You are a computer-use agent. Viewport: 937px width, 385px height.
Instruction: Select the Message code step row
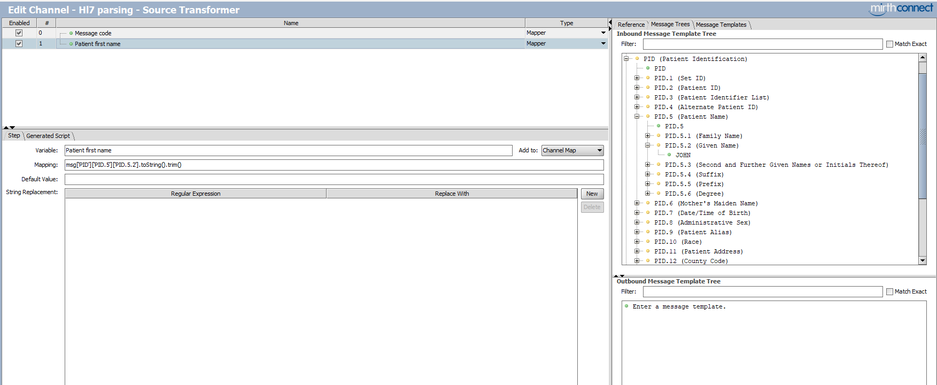[305, 33]
